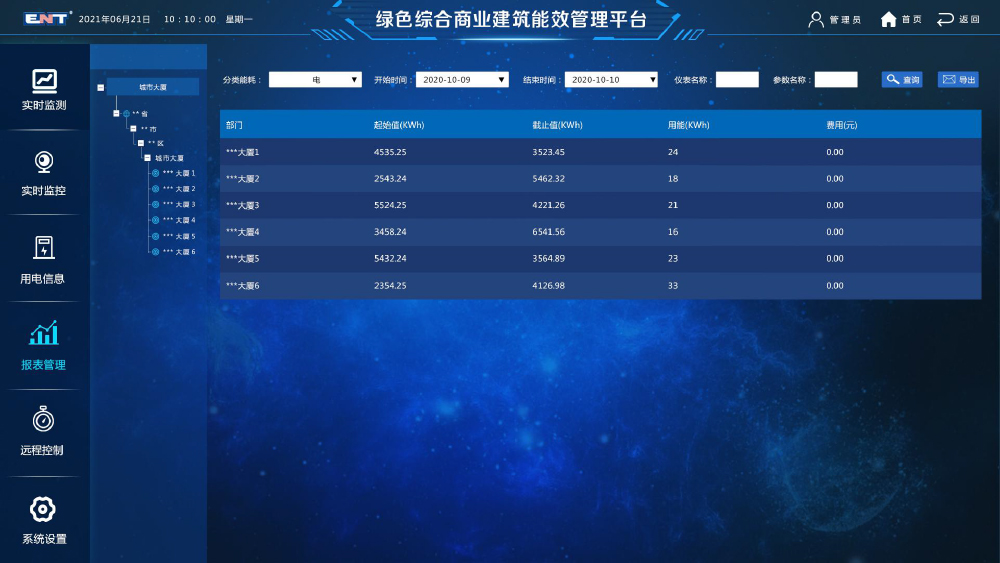Click the 查询 search button
The image size is (1000, 563).
pos(902,80)
